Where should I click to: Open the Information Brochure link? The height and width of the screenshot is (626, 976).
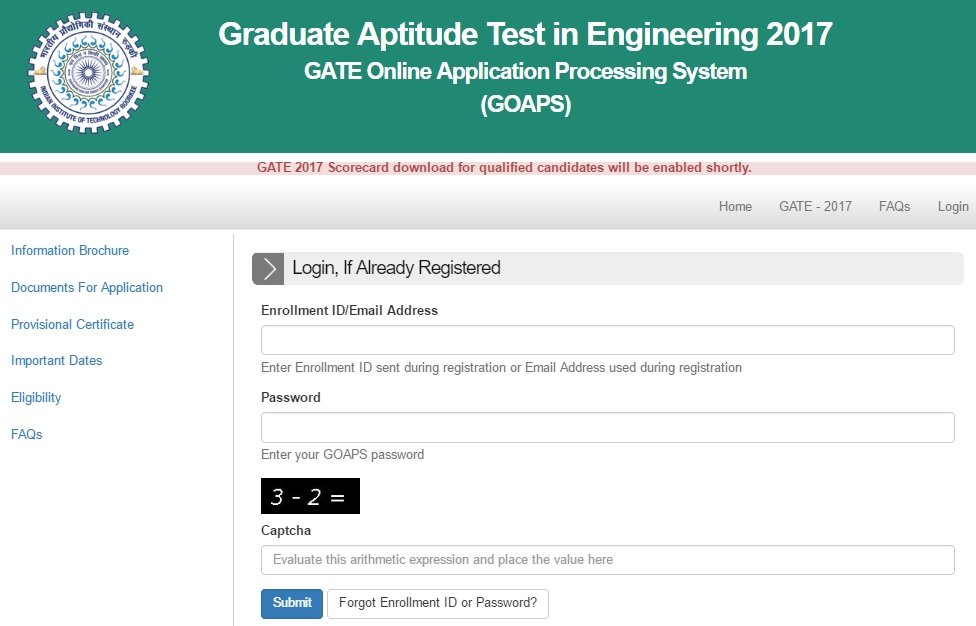pos(70,251)
